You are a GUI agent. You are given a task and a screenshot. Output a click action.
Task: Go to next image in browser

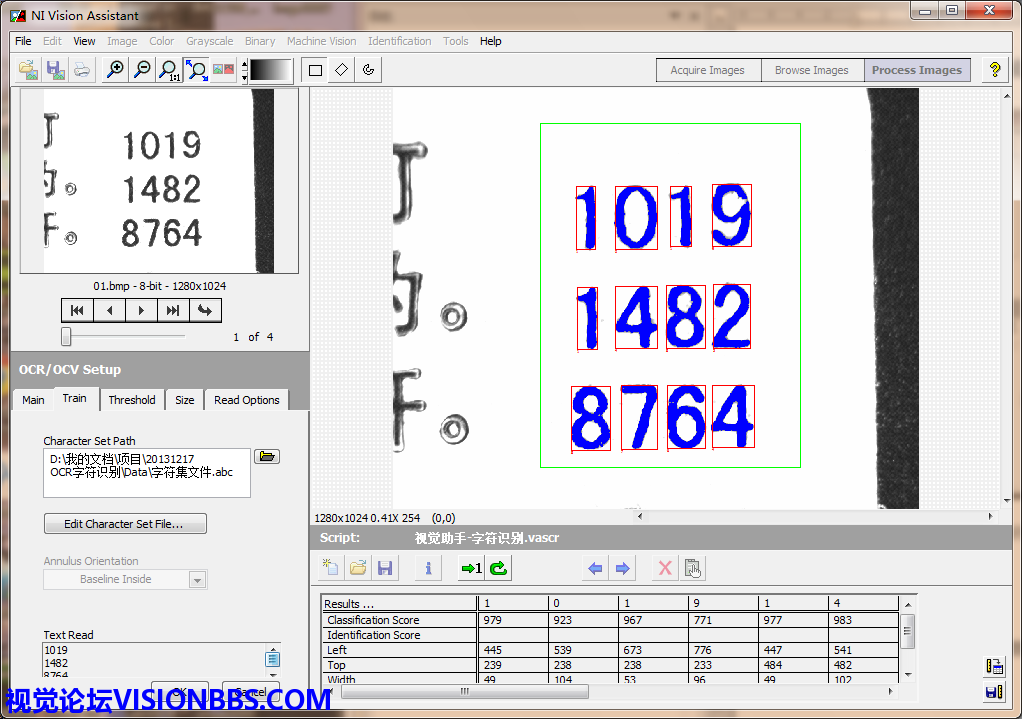141,310
